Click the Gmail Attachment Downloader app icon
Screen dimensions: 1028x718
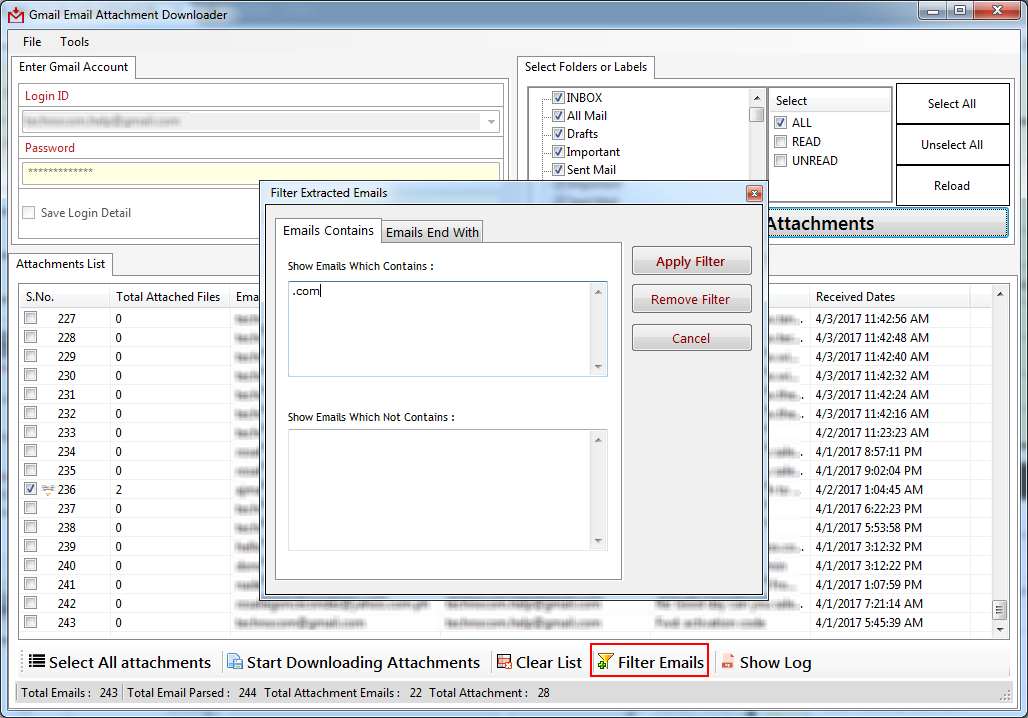[x=16, y=14]
